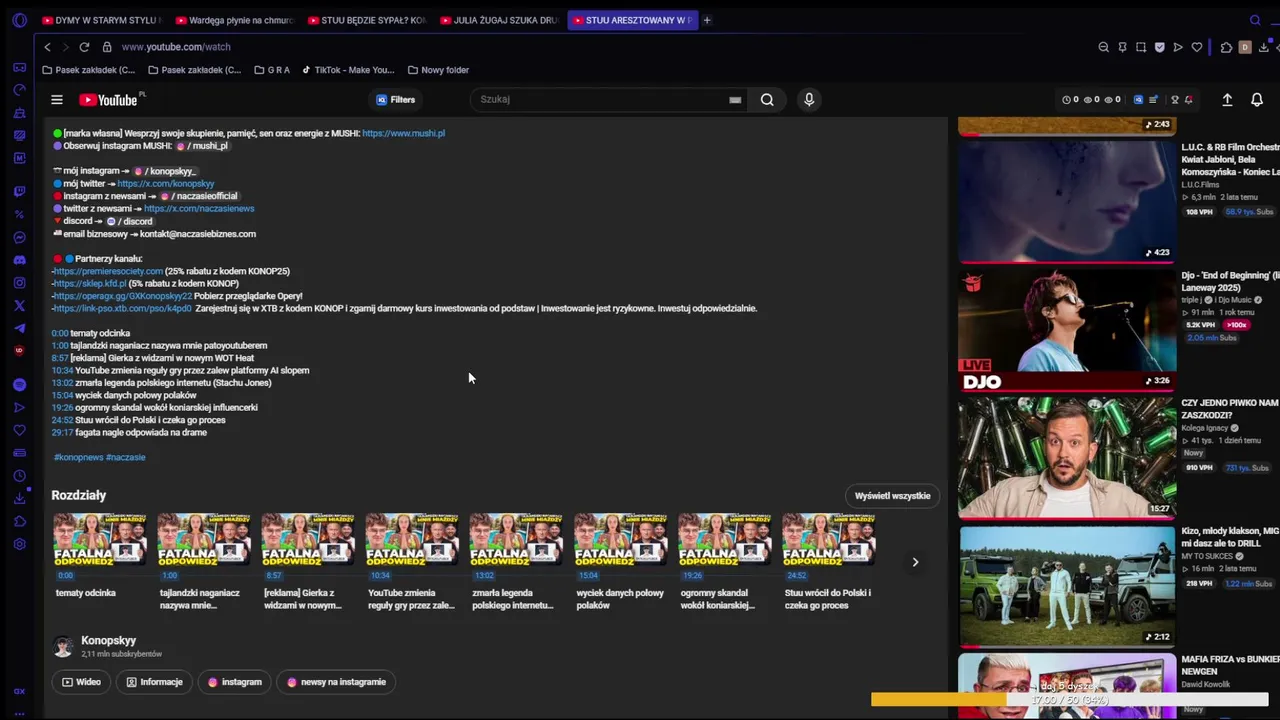Screen dimensions: 1280x720
Task: Open X (Twitter) in the browser sidebar
Action: (19, 306)
